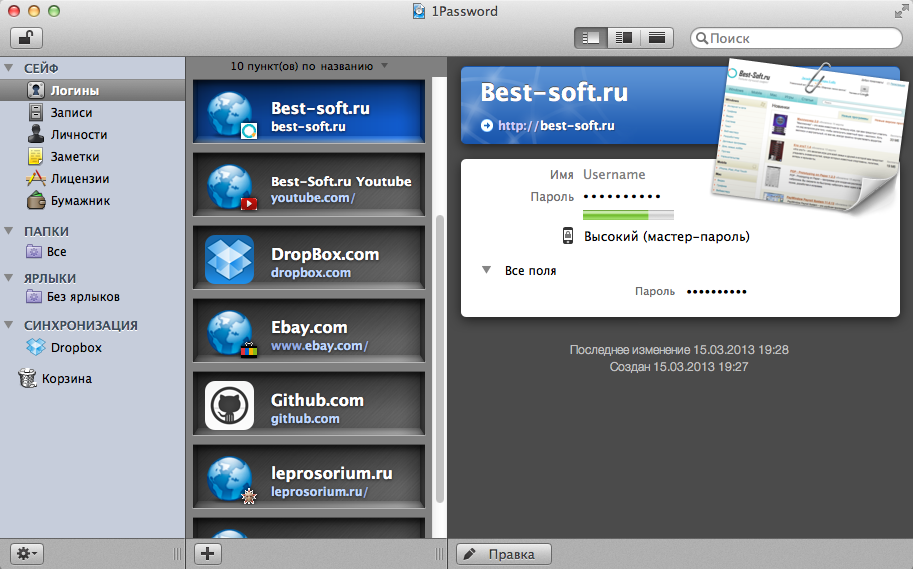Image resolution: width=913 pixels, height=569 pixels.
Task: Click the concealed Пароль value dots
Action: pos(622,197)
